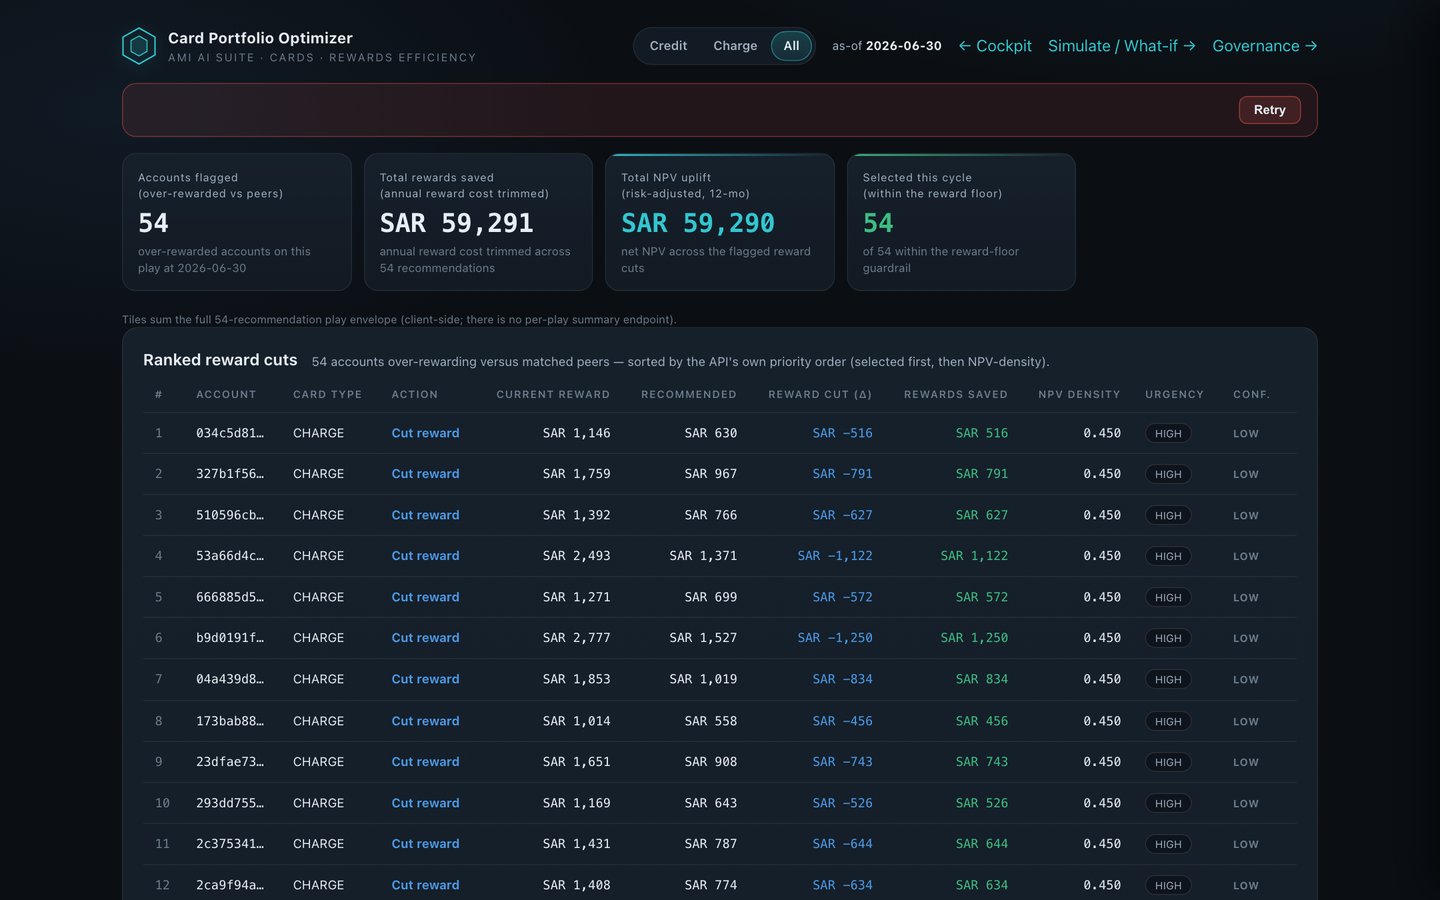Click CHARGE card type in row 5
Image resolution: width=1440 pixels, height=900 pixels.
point(318,597)
